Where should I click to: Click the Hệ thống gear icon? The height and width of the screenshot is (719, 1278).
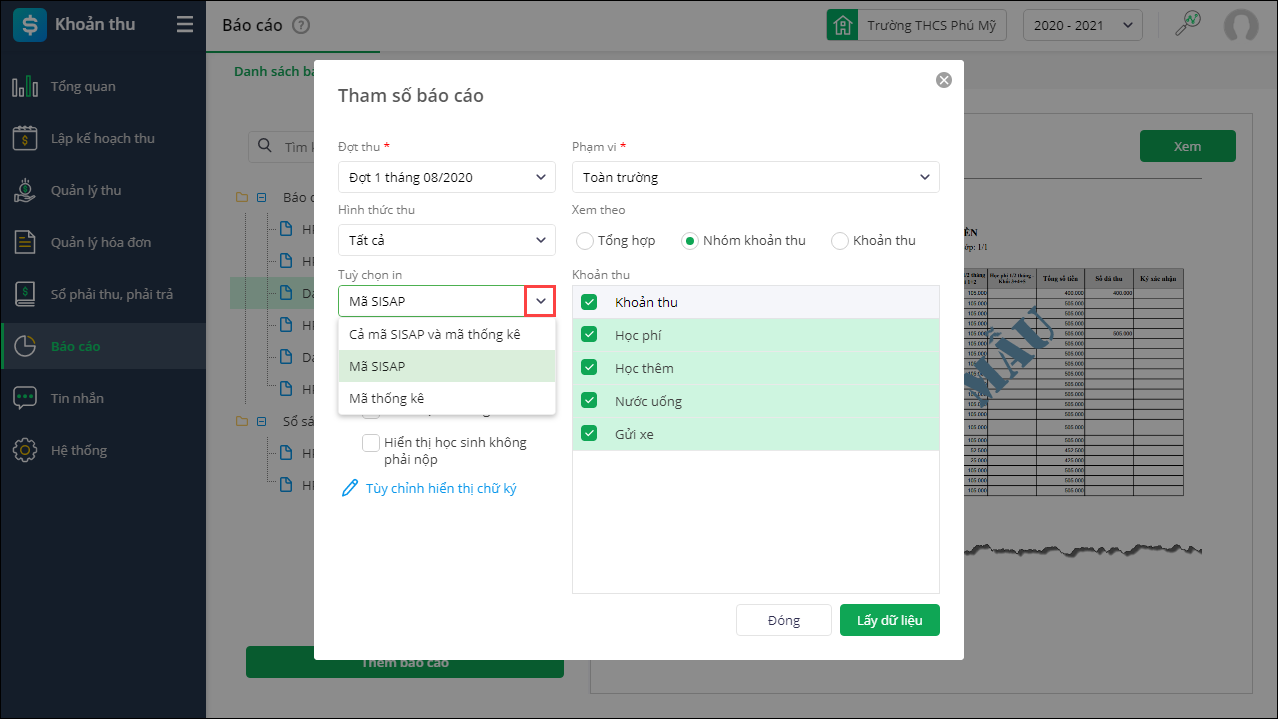pos(25,451)
